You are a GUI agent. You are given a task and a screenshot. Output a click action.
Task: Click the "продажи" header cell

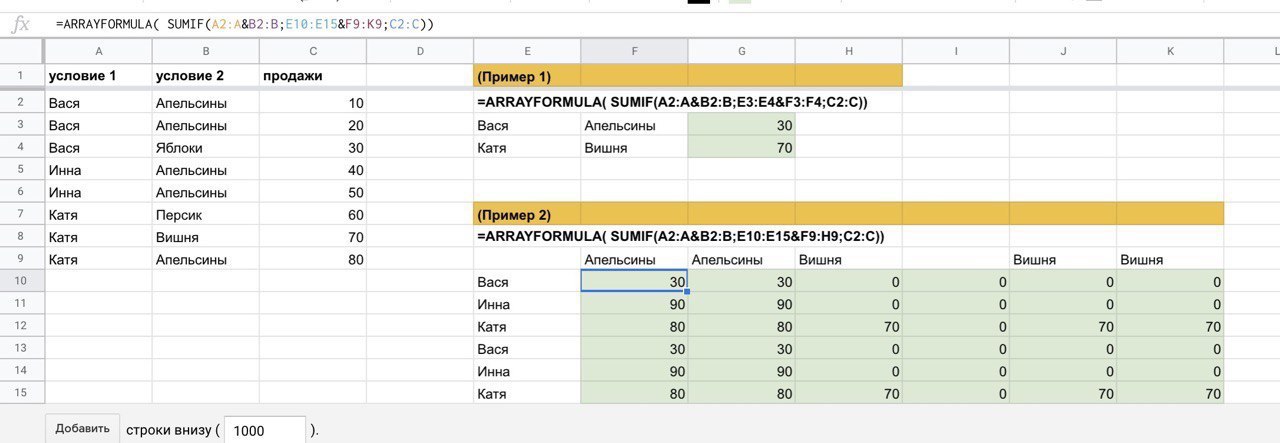click(x=313, y=76)
